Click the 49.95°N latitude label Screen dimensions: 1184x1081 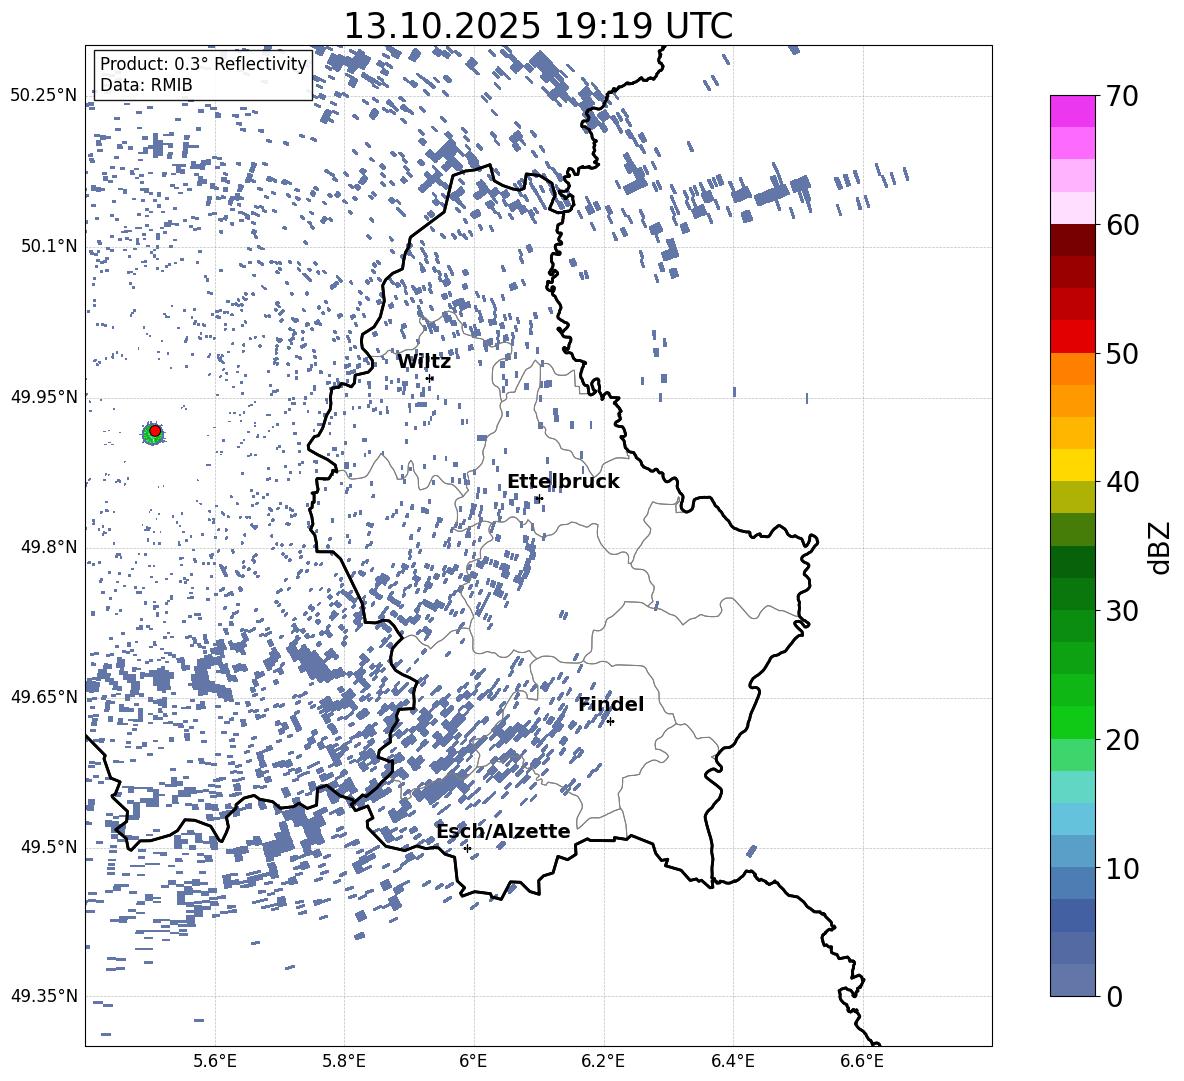pyautogui.click(x=44, y=396)
